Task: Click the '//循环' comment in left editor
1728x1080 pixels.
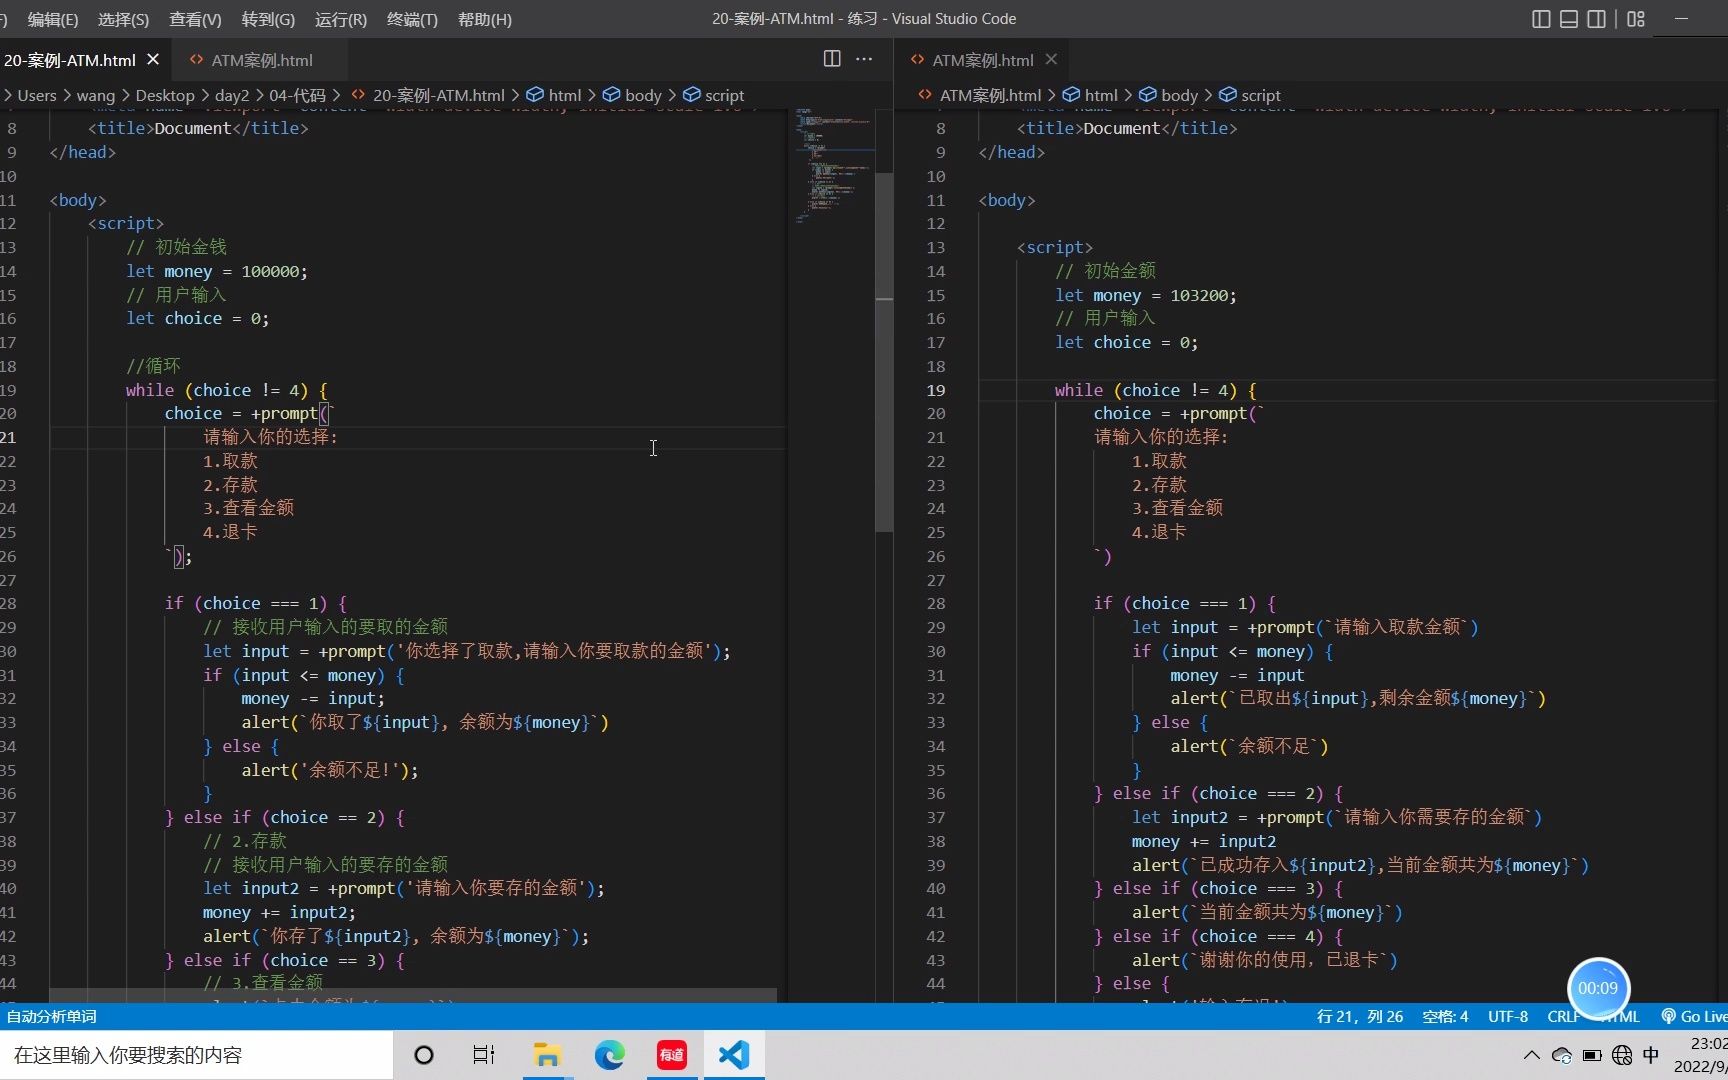Action: (153, 366)
